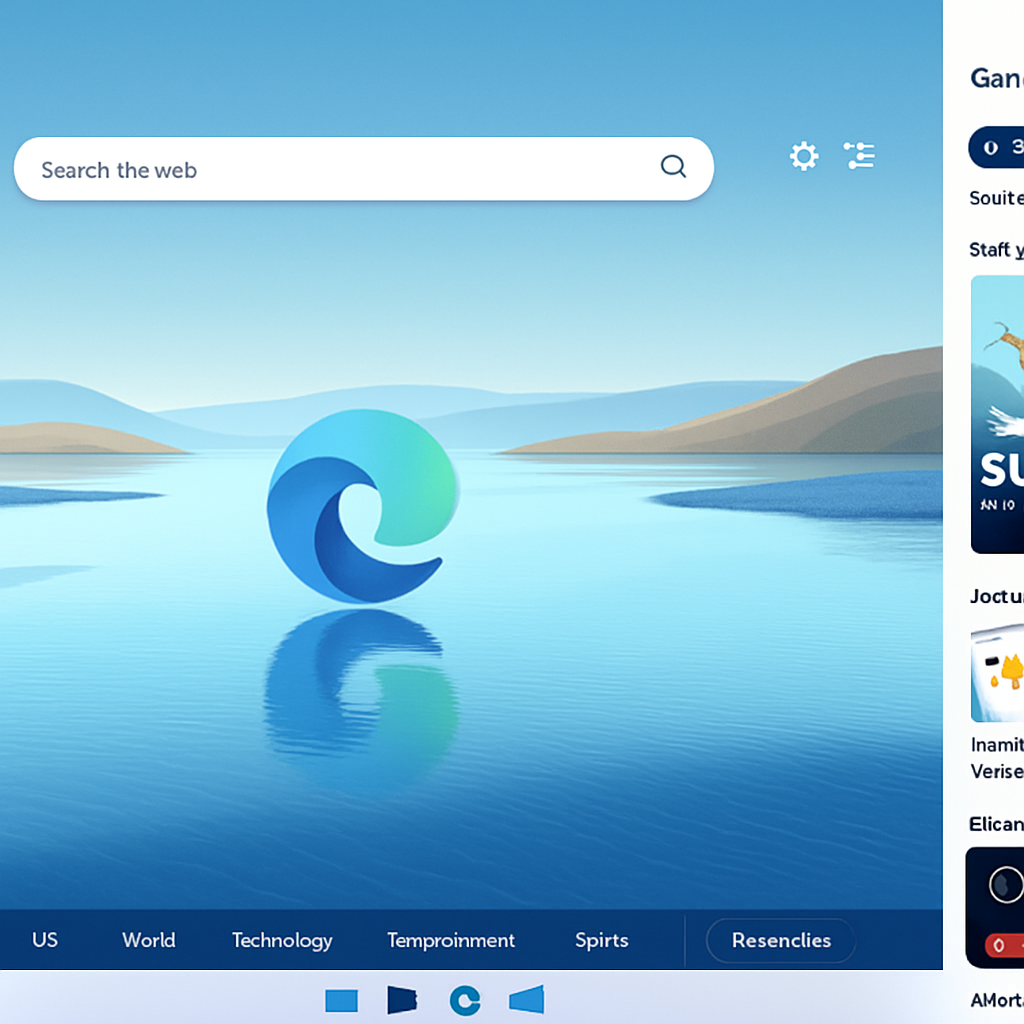
Task: Open the dark Elican card thumbnail
Action: 995,908
